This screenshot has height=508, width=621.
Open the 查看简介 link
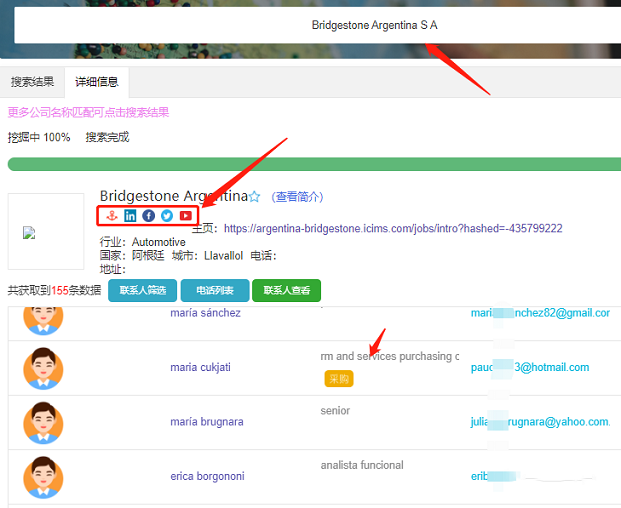[297, 197]
